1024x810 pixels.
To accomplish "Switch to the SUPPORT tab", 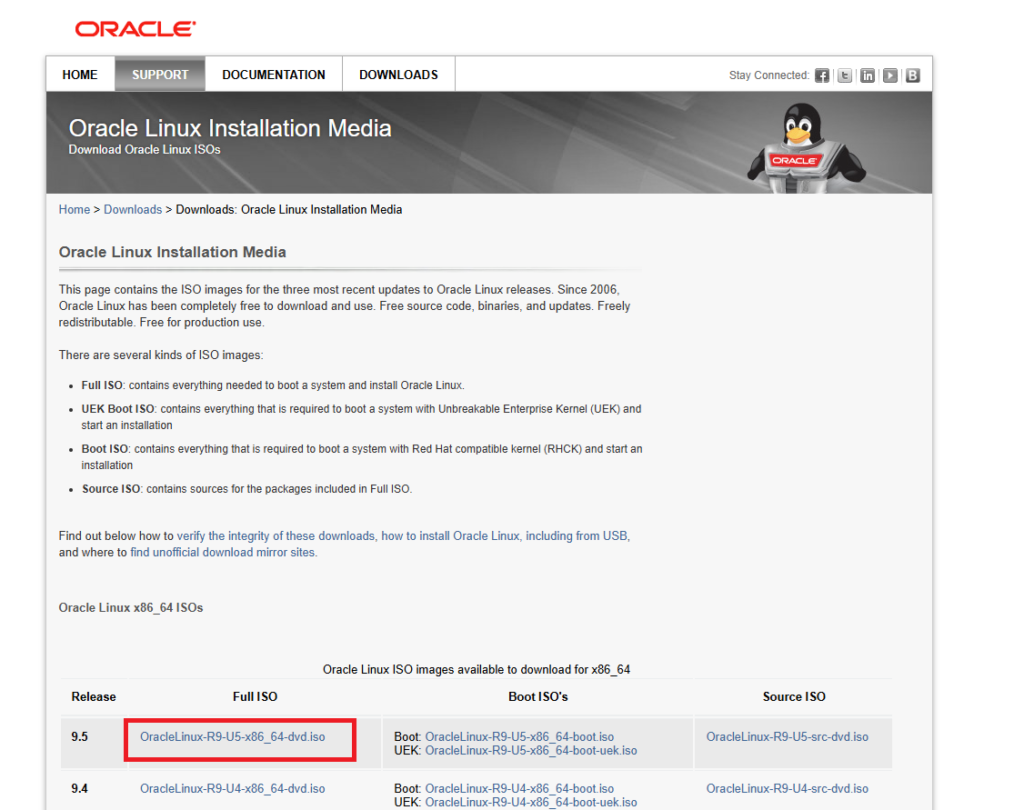I will (160, 75).
